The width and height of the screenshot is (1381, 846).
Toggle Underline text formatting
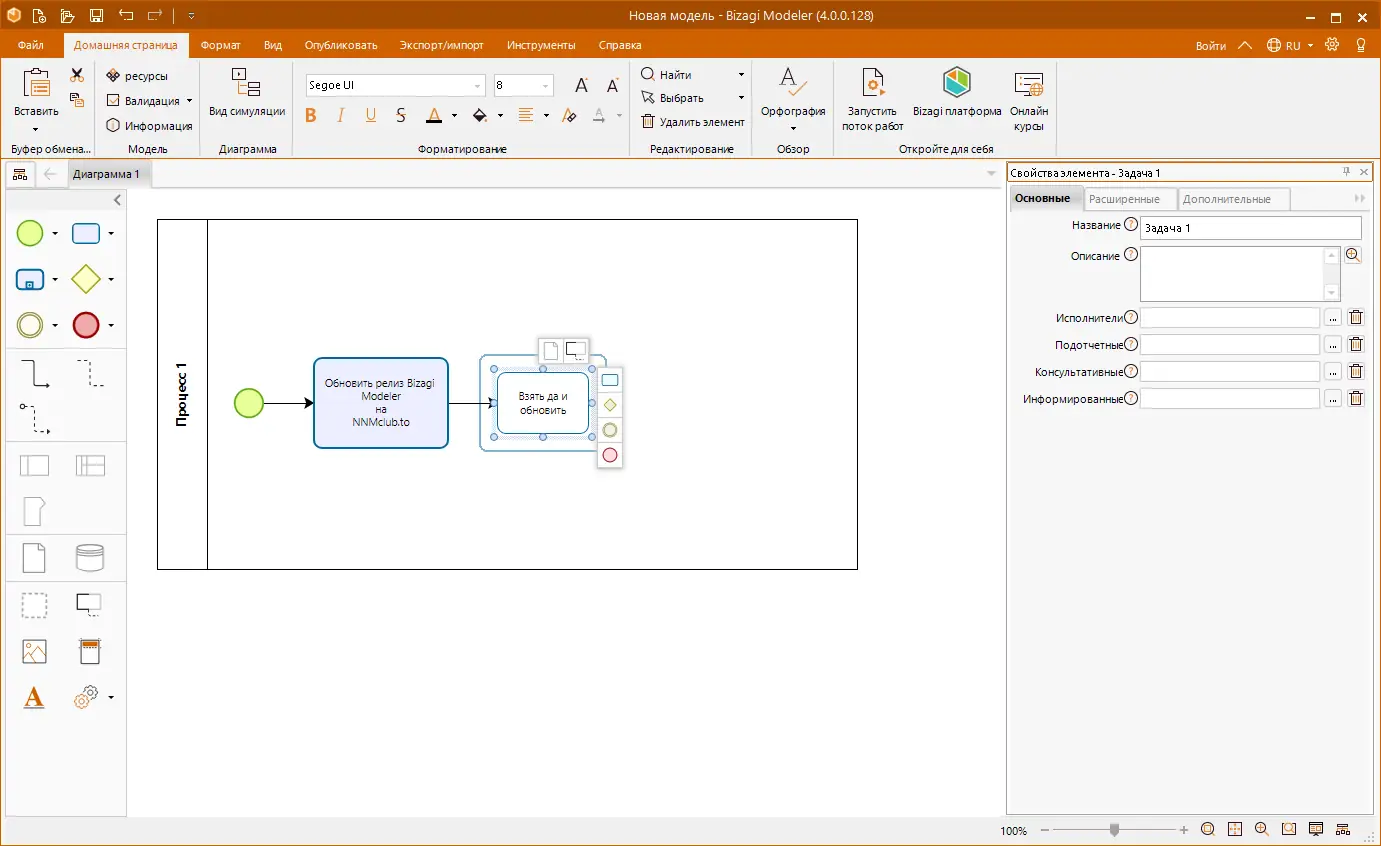(371, 116)
